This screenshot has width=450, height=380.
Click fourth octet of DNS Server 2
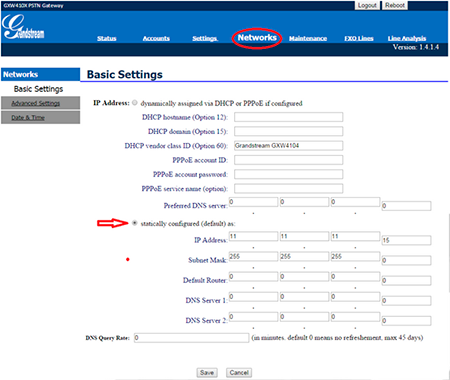point(406,321)
